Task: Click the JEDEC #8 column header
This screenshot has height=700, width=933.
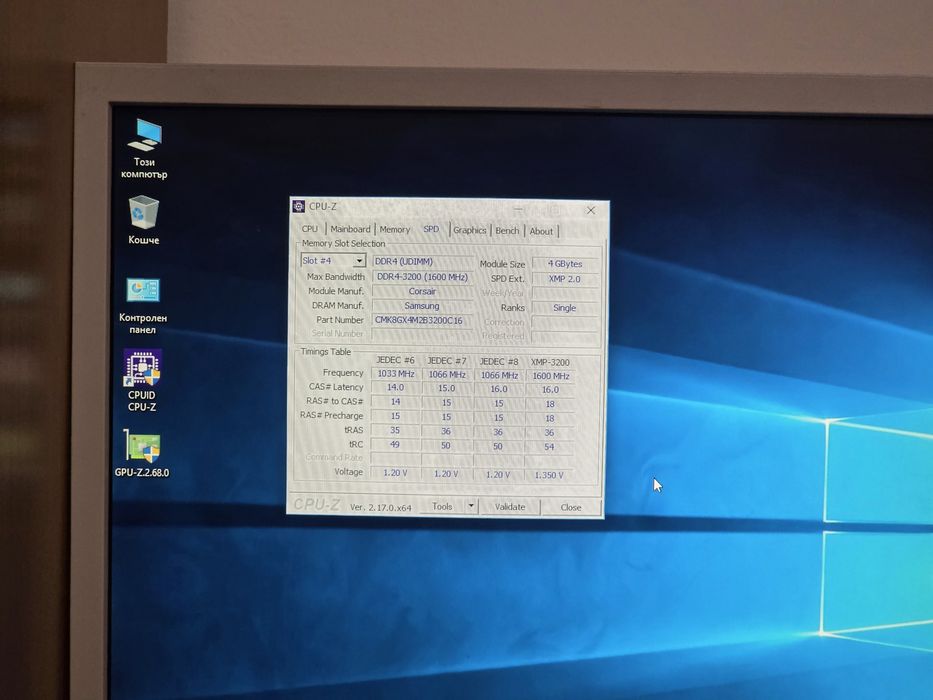Action: tap(499, 361)
